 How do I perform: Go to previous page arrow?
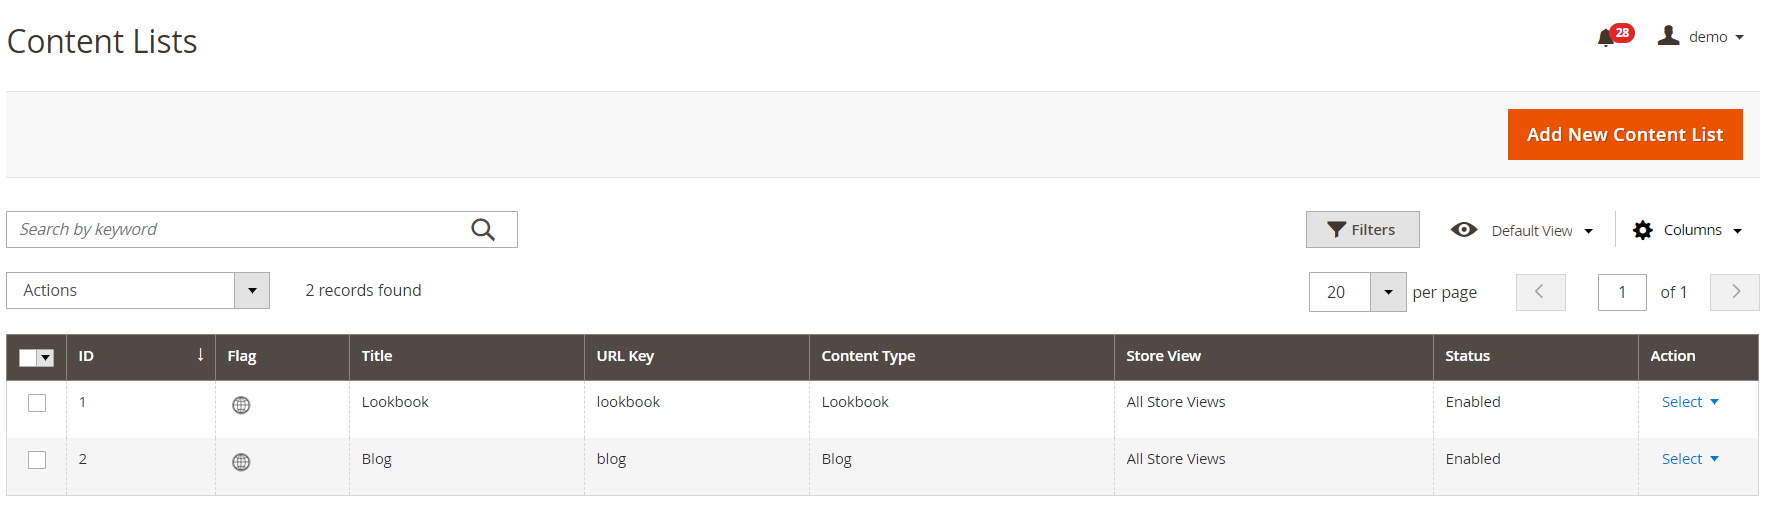coord(1540,292)
